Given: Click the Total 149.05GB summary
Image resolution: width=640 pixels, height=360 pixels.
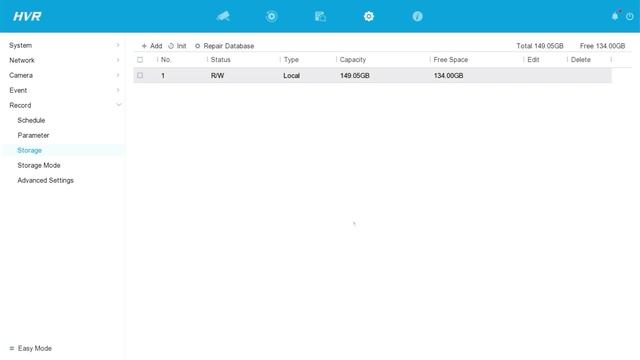Looking at the screenshot, I should click(x=540, y=46).
